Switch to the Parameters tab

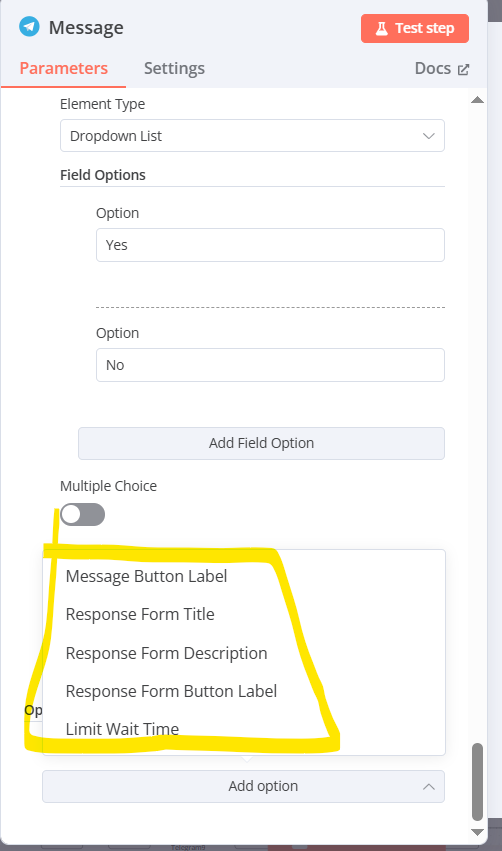tap(63, 68)
